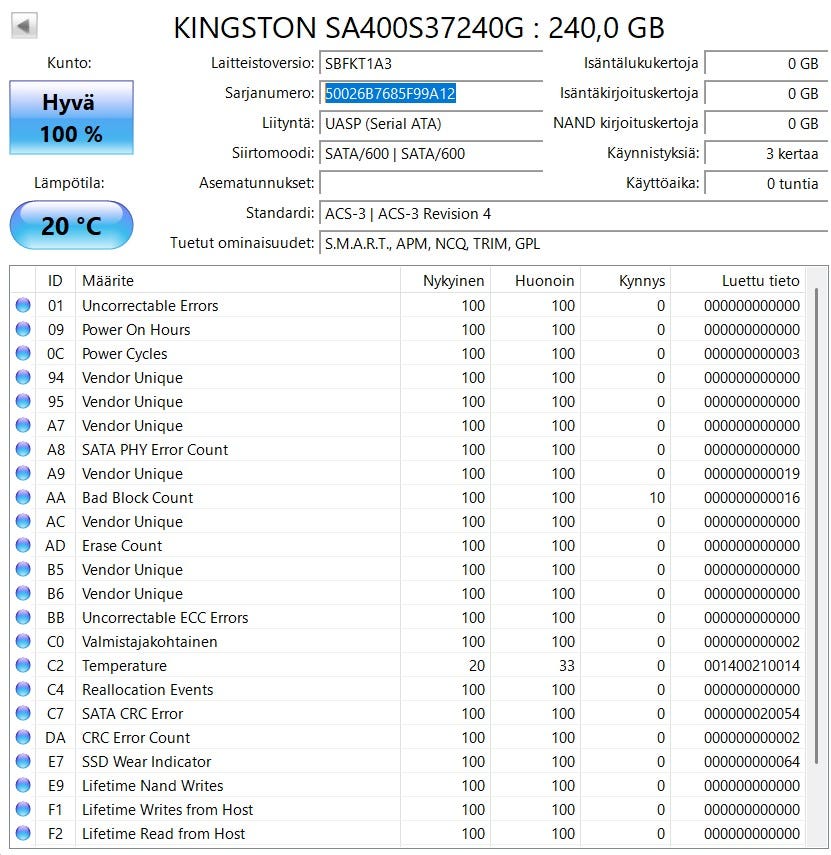831x855 pixels.
Task: Click the status icon for Lifetime Read from Host
Action: 23,833
